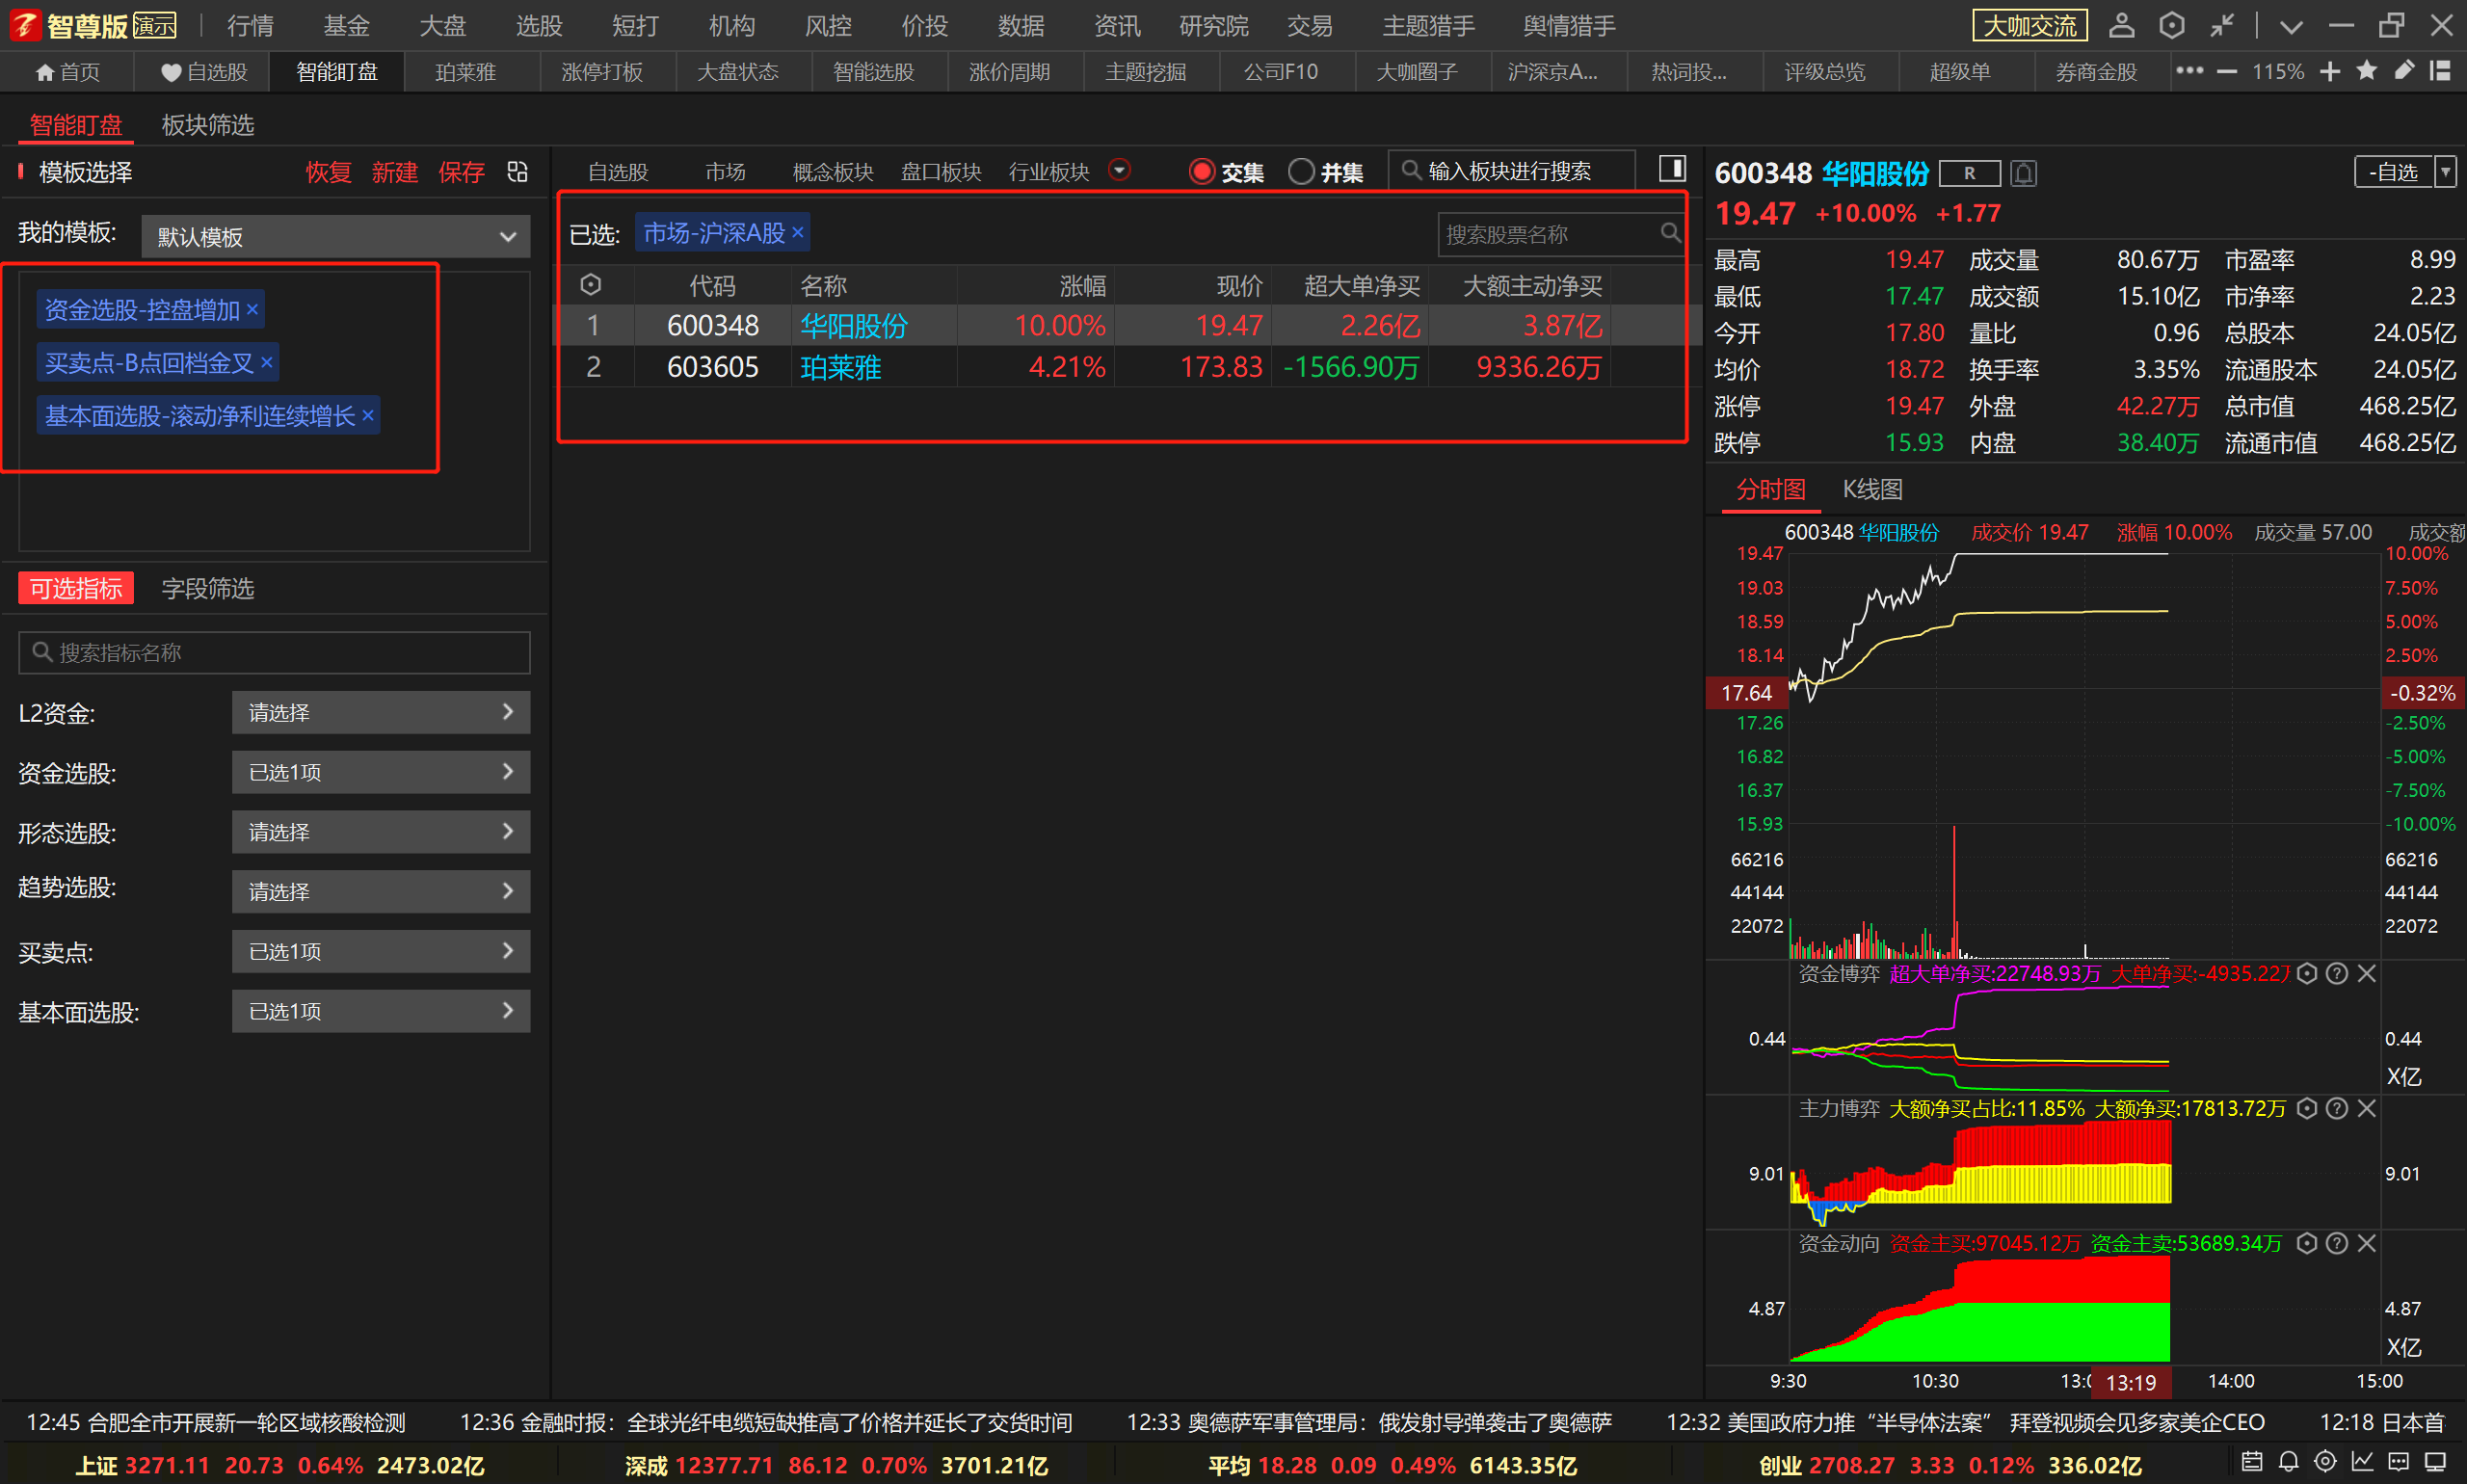The image size is (2467, 1484).
Task: Decrease zoom with the minus icon
Action: tap(2227, 72)
